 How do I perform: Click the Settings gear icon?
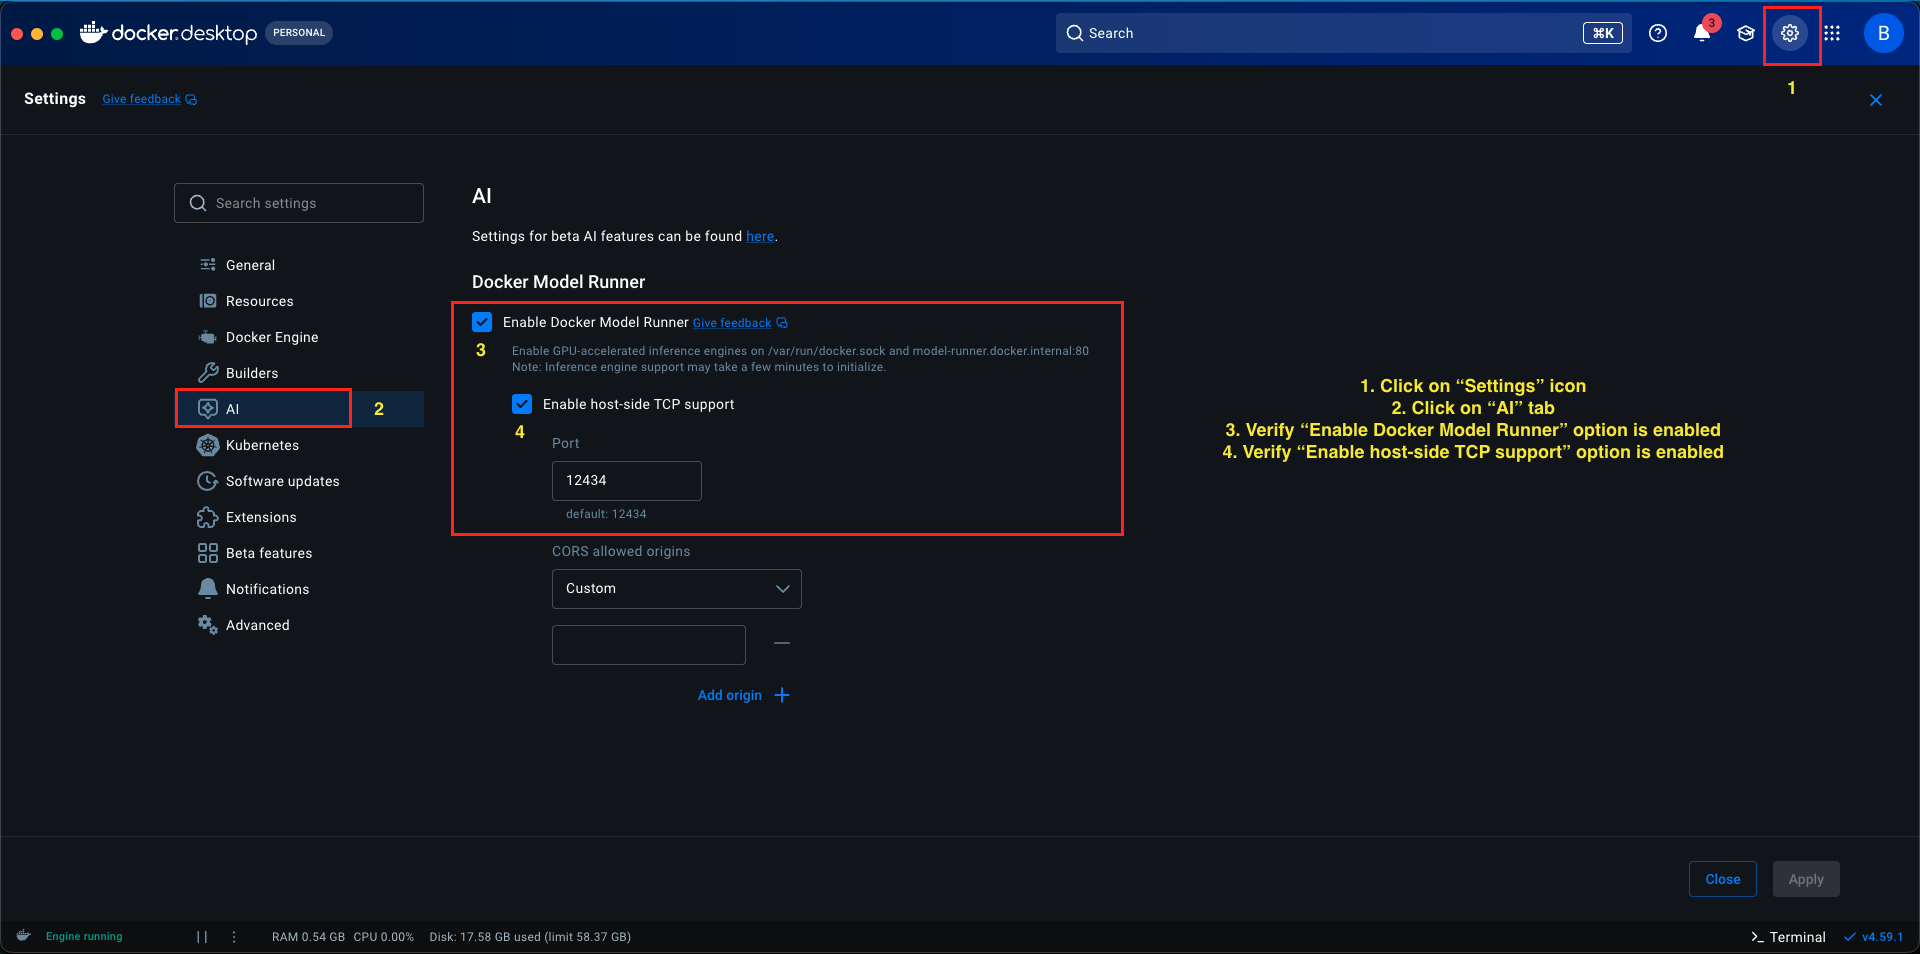(x=1790, y=33)
